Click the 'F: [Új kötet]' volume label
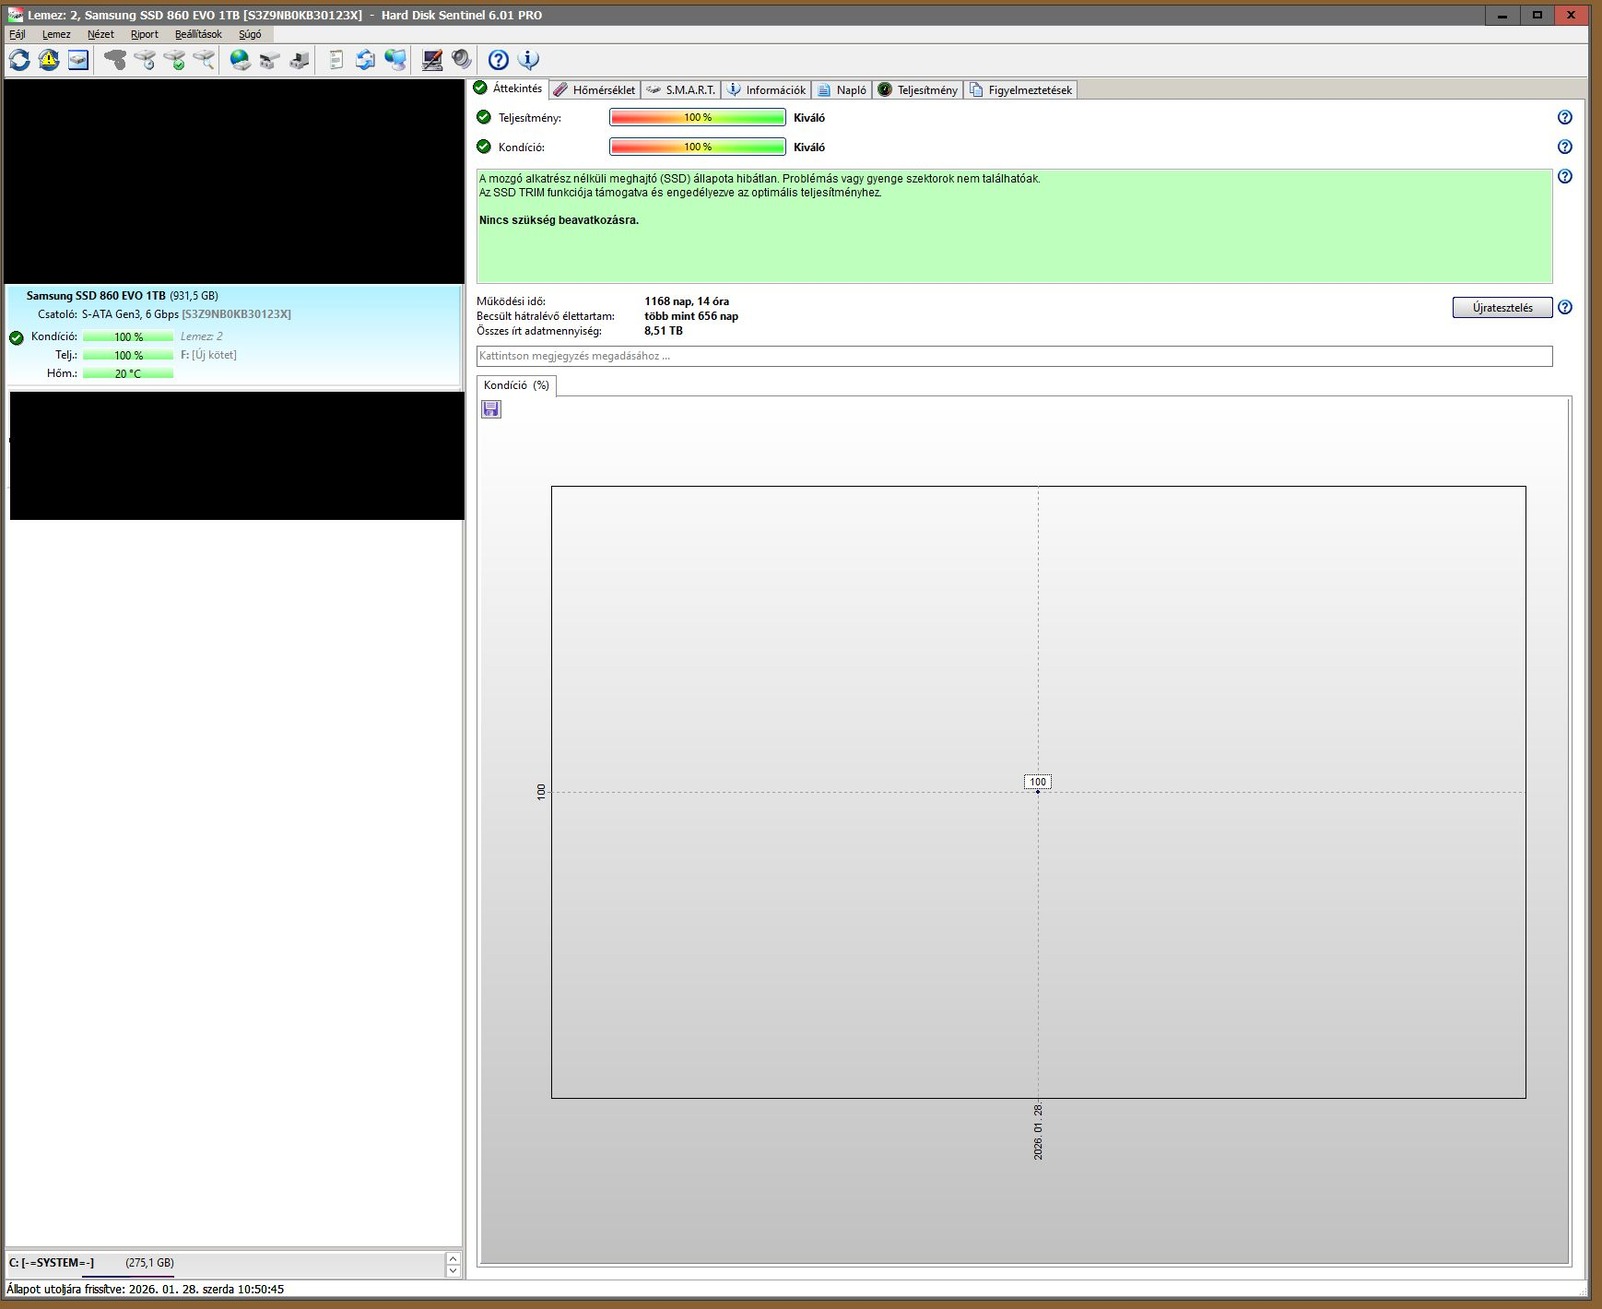The height and width of the screenshot is (1309, 1602). [208, 355]
